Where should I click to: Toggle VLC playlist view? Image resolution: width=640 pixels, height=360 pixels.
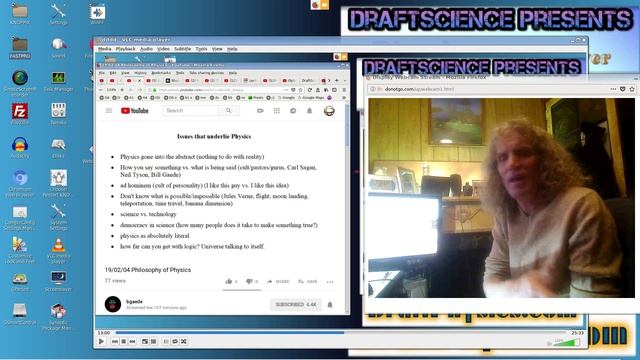[x=166, y=341]
